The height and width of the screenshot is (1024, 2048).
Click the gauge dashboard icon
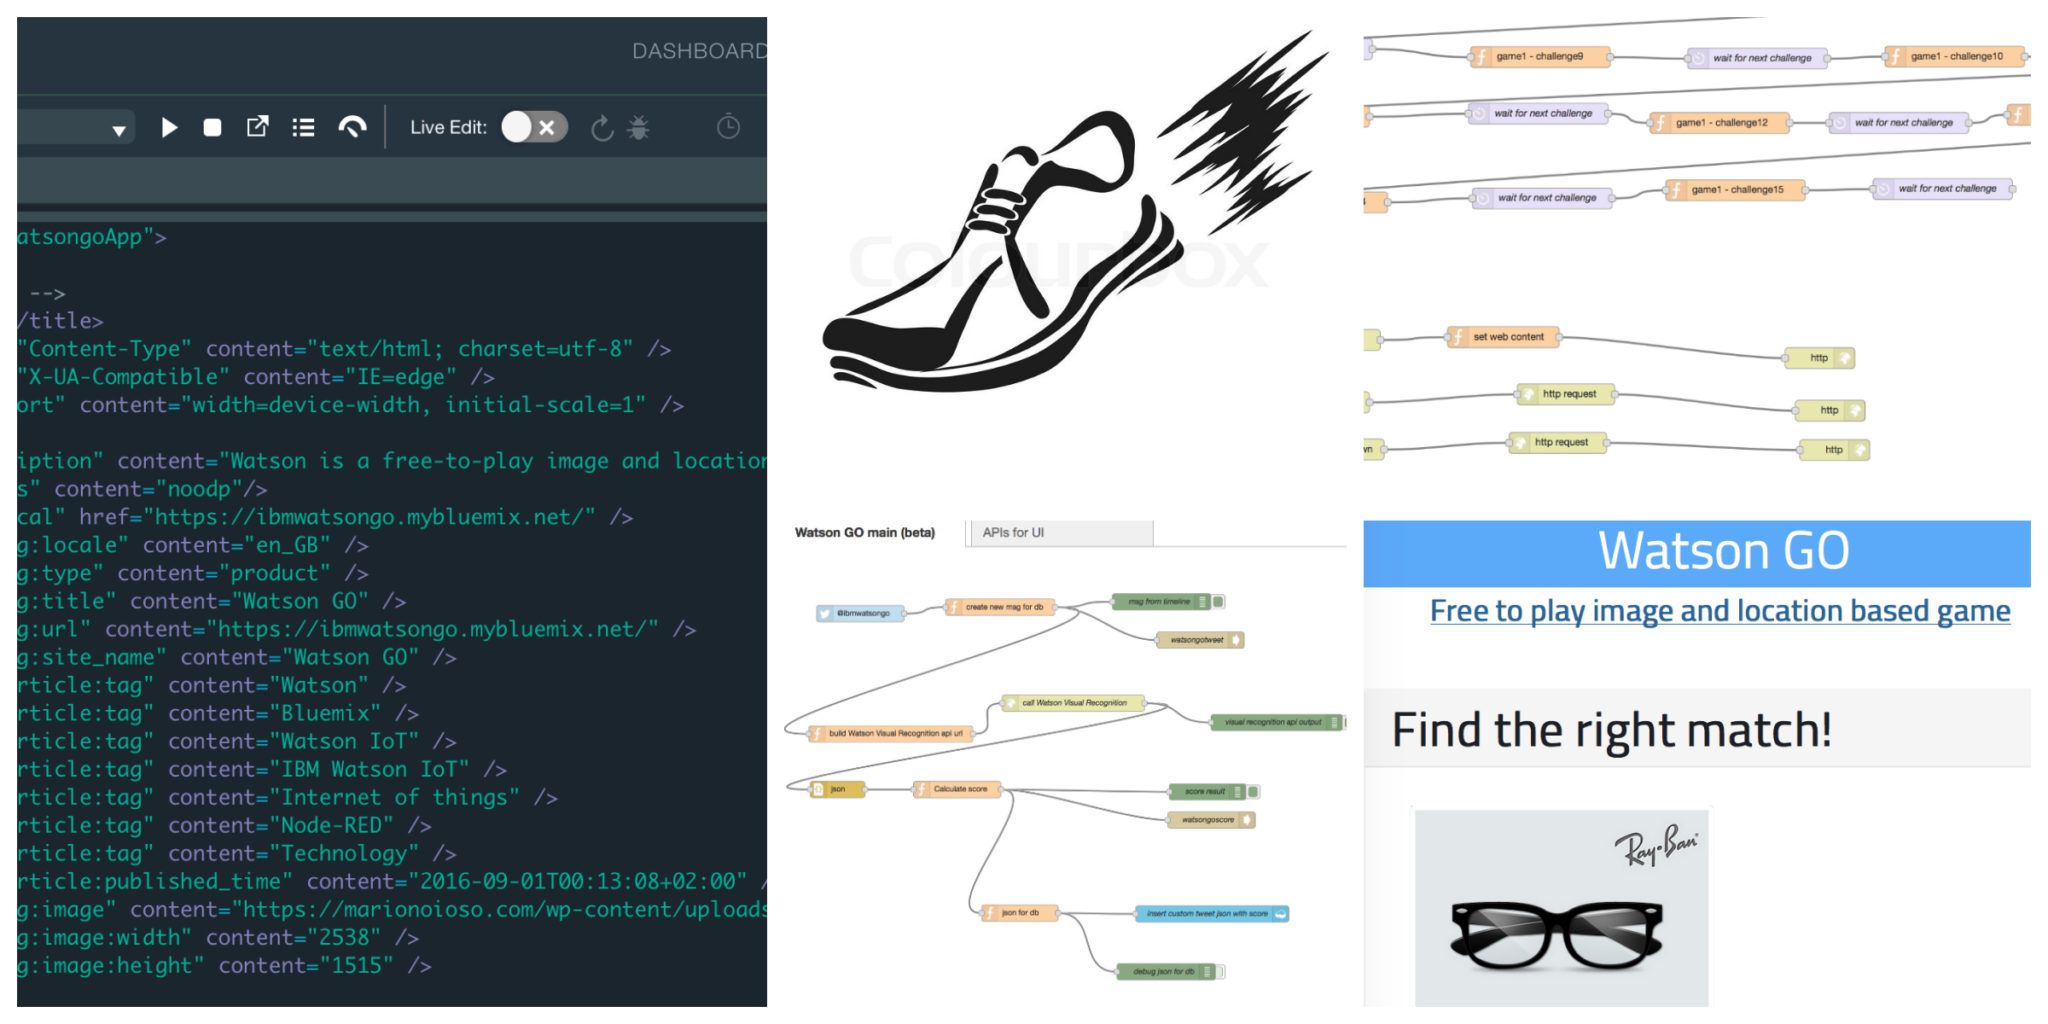click(x=352, y=127)
